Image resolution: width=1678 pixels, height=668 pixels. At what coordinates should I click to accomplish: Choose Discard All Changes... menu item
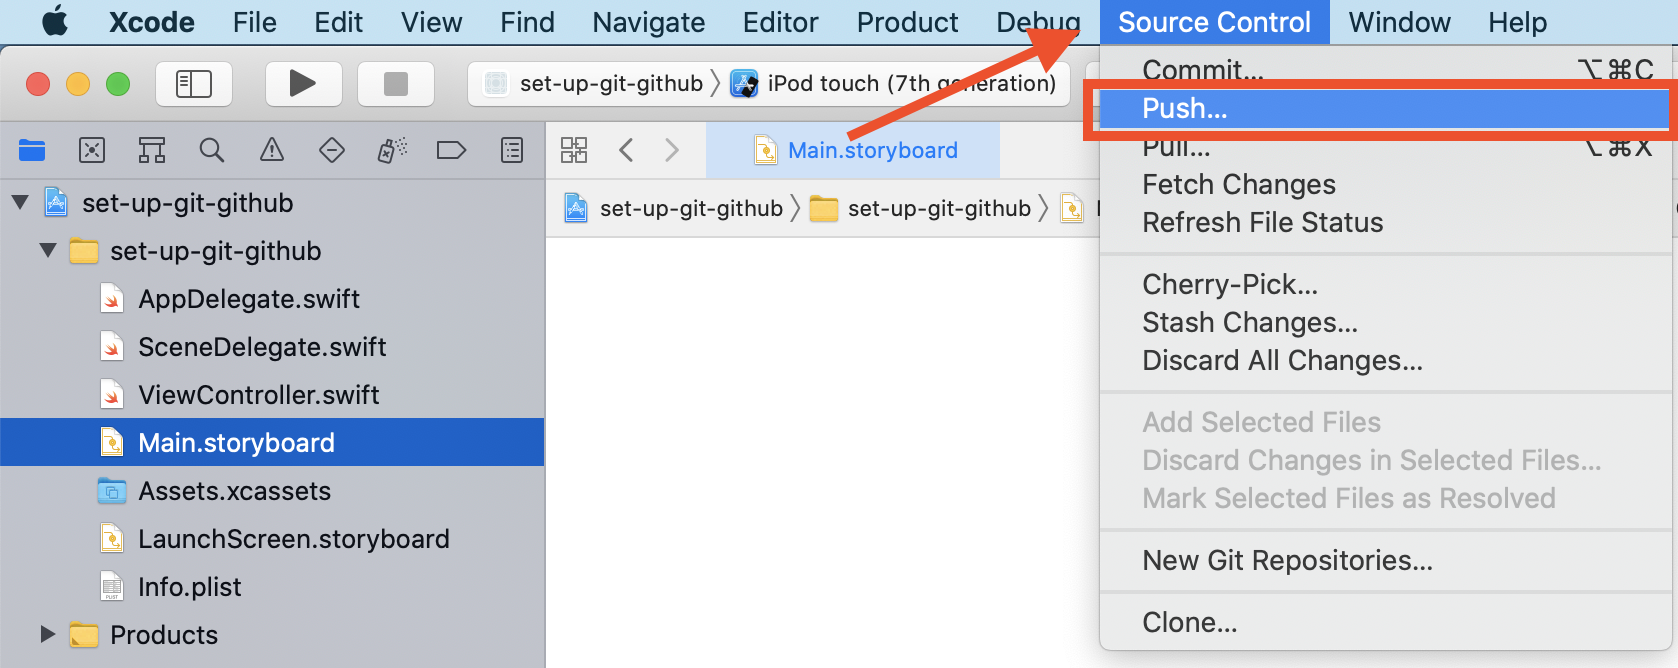tap(1386, 360)
